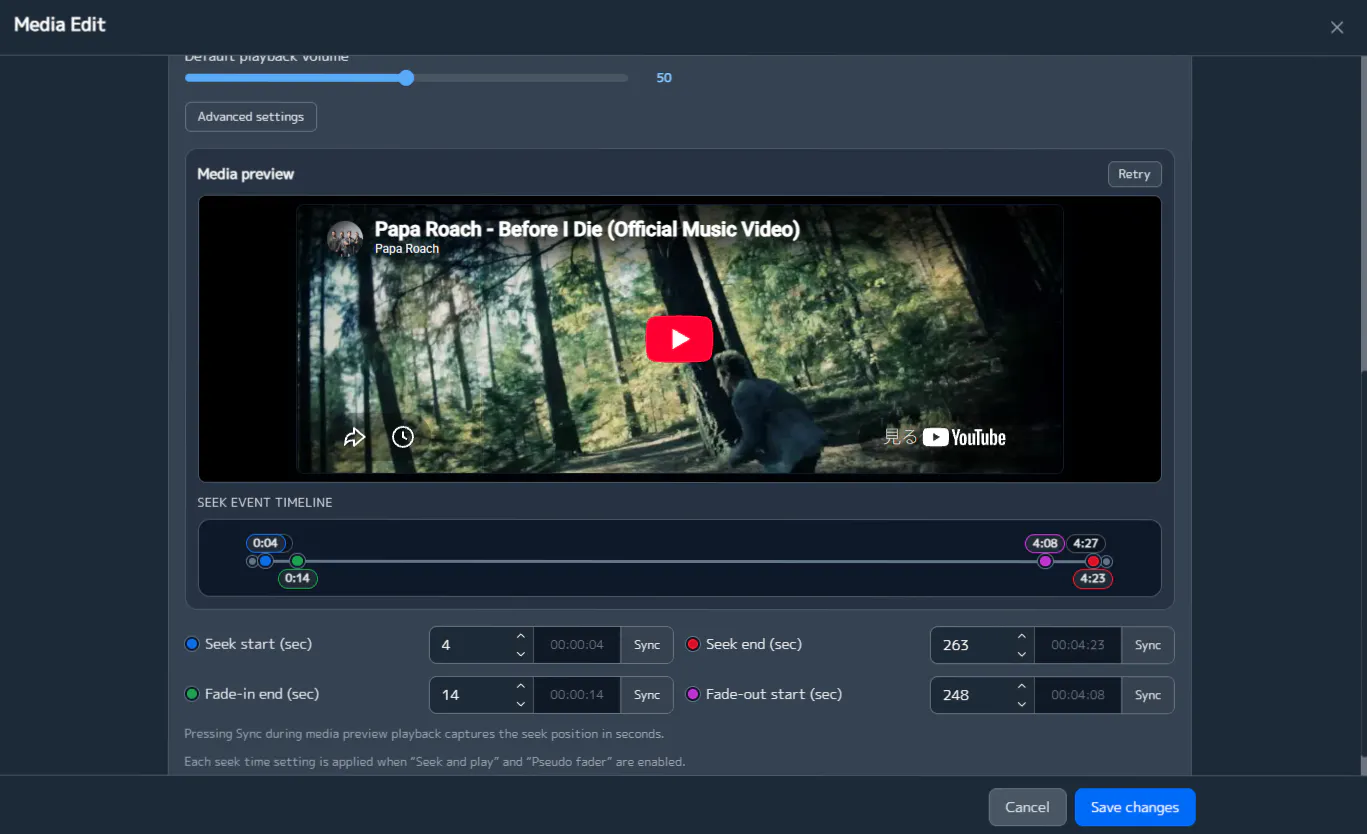
Task: Close the Media Edit dialog
Action: coord(1337,28)
